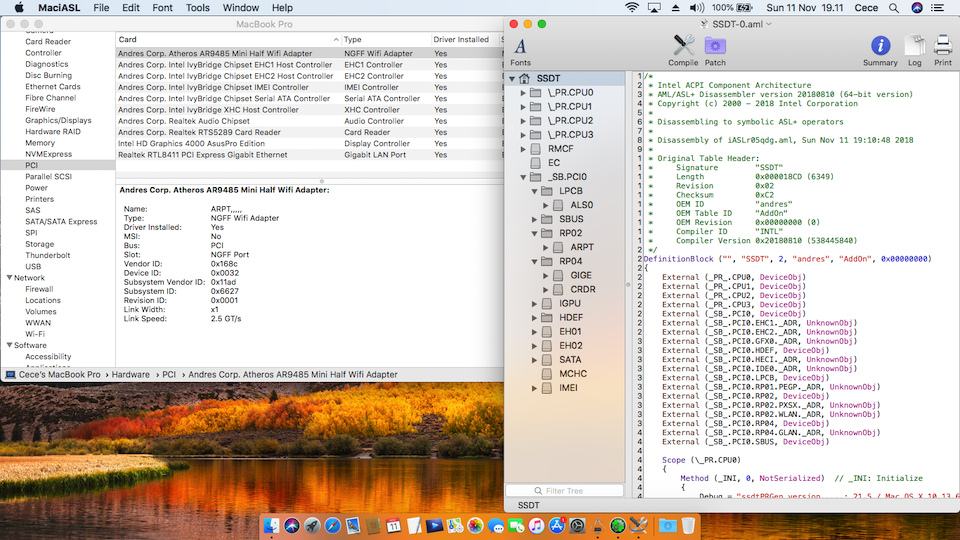Select Intel HD Graphics 4000 AsusPro Edition row
The image size is (960, 540).
point(309,144)
